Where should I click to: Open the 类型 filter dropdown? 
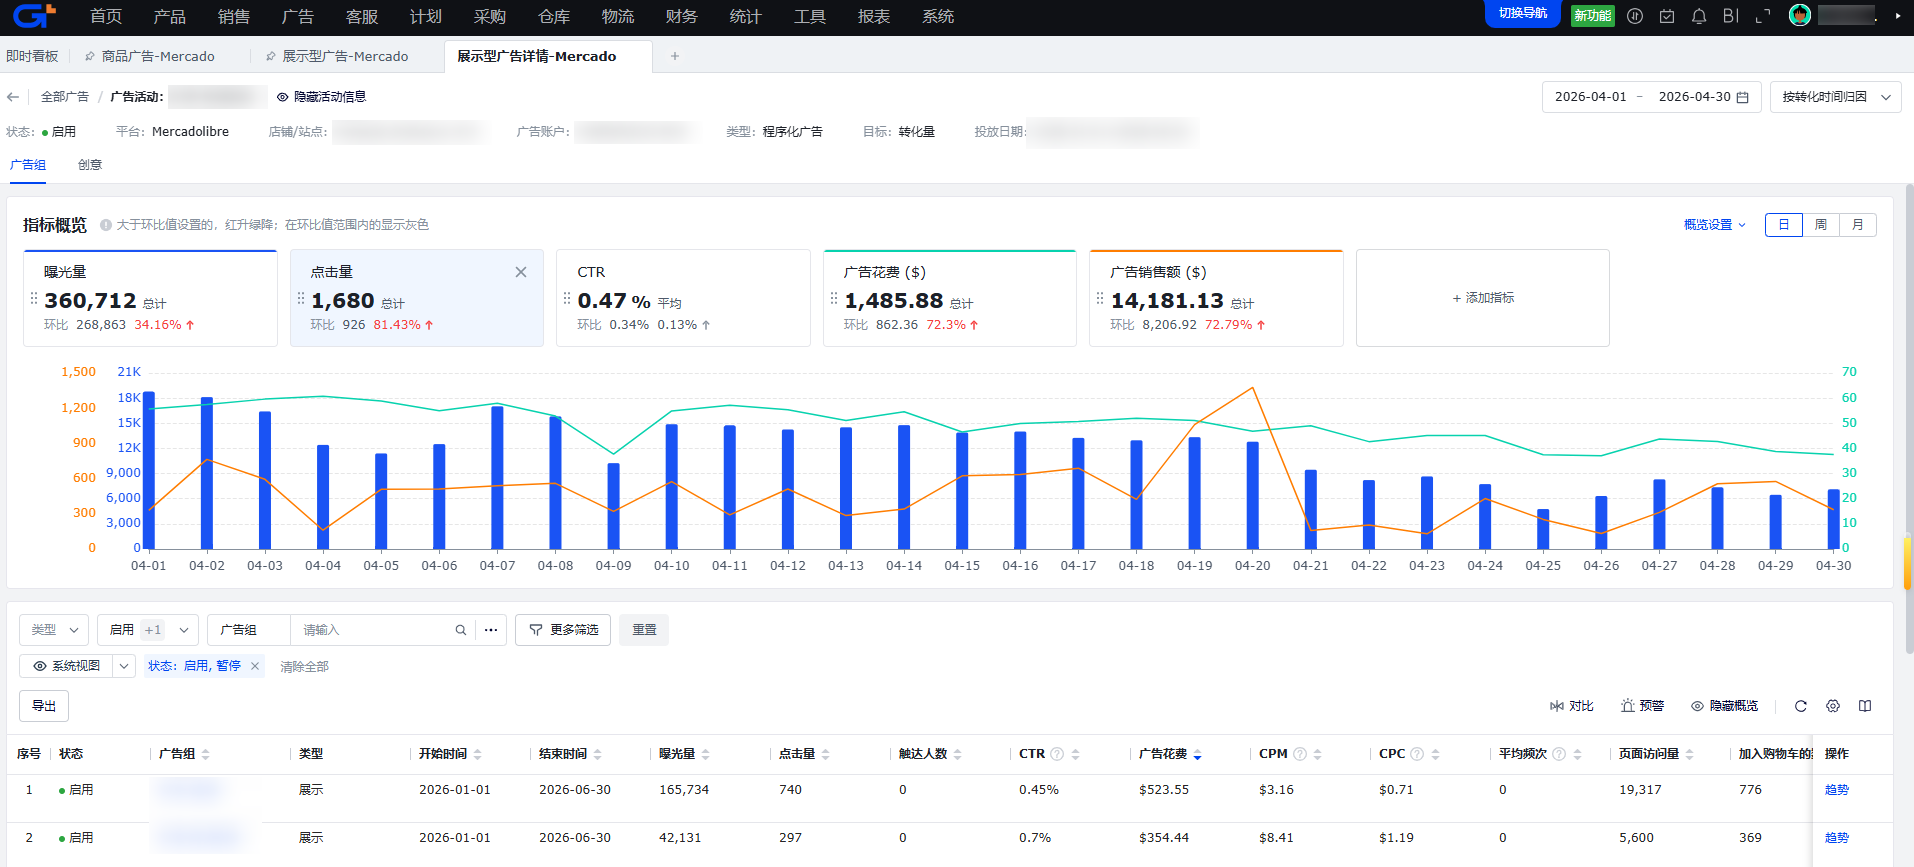tap(54, 630)
